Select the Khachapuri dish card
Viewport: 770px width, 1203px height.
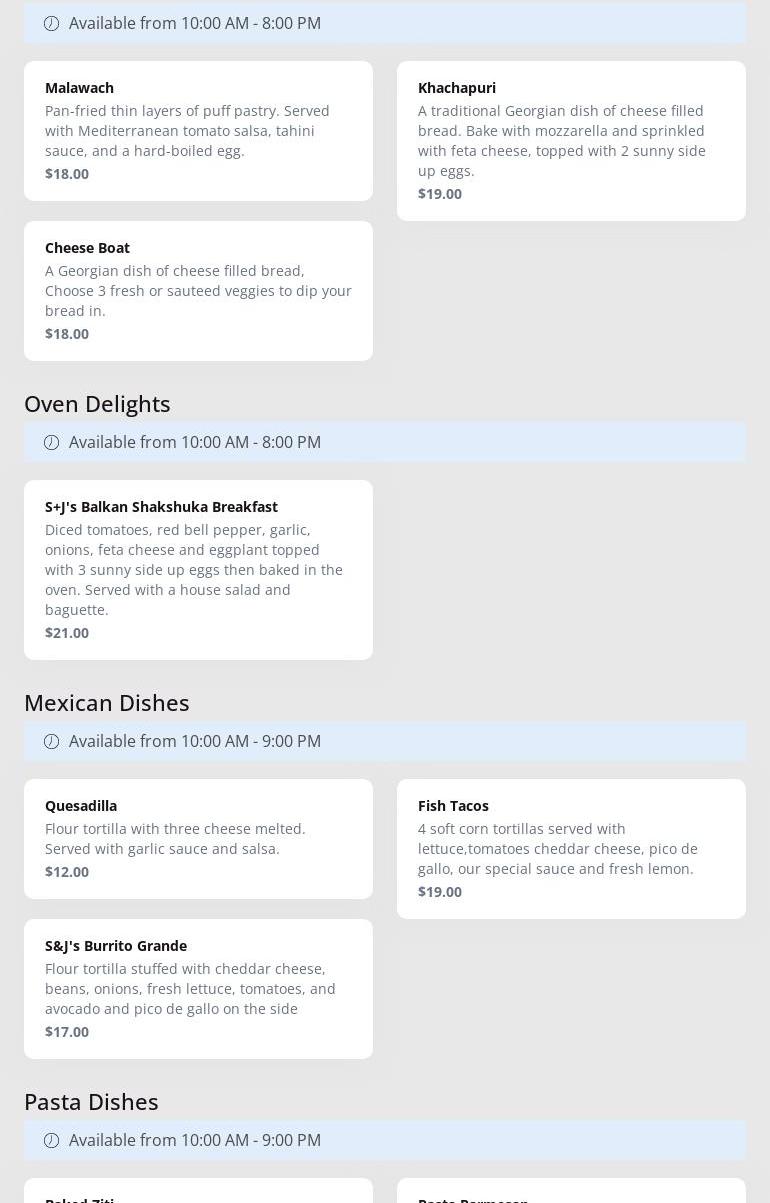click(571, 141)
